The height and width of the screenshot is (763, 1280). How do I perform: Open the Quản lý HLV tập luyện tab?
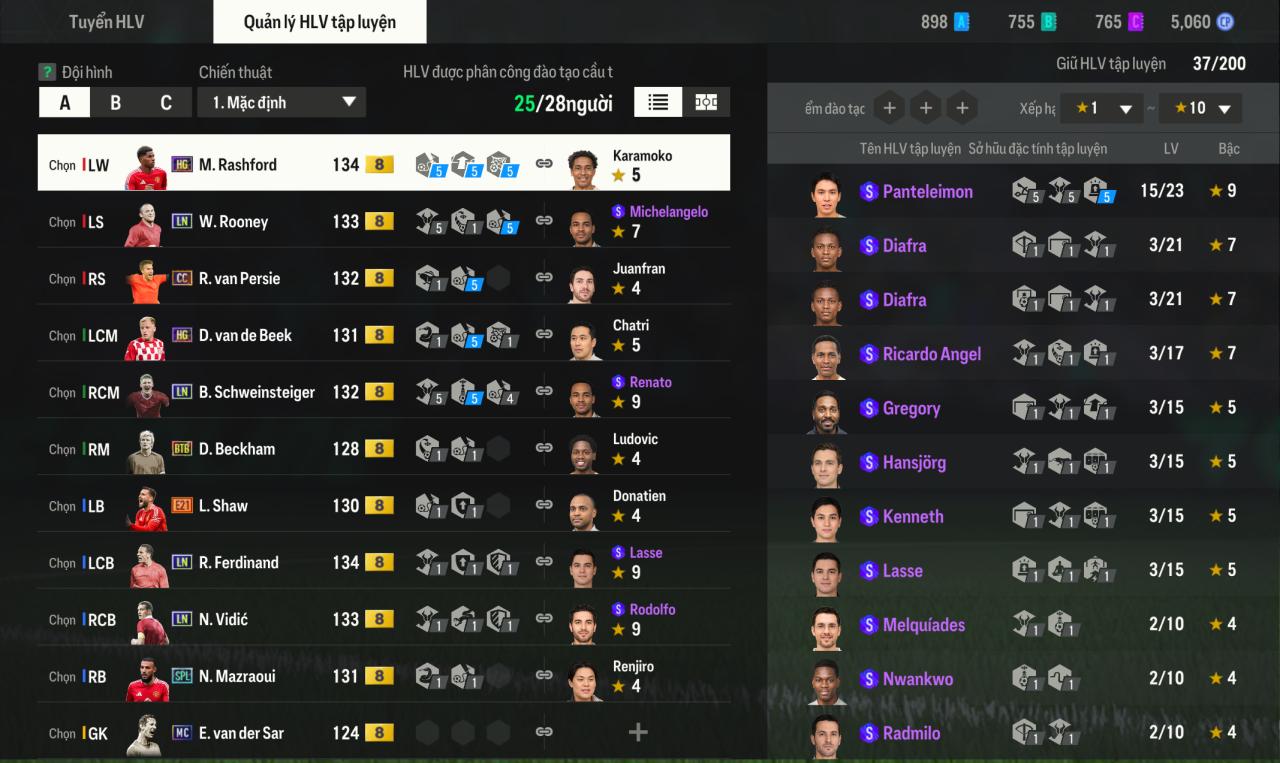coord(320,22)
